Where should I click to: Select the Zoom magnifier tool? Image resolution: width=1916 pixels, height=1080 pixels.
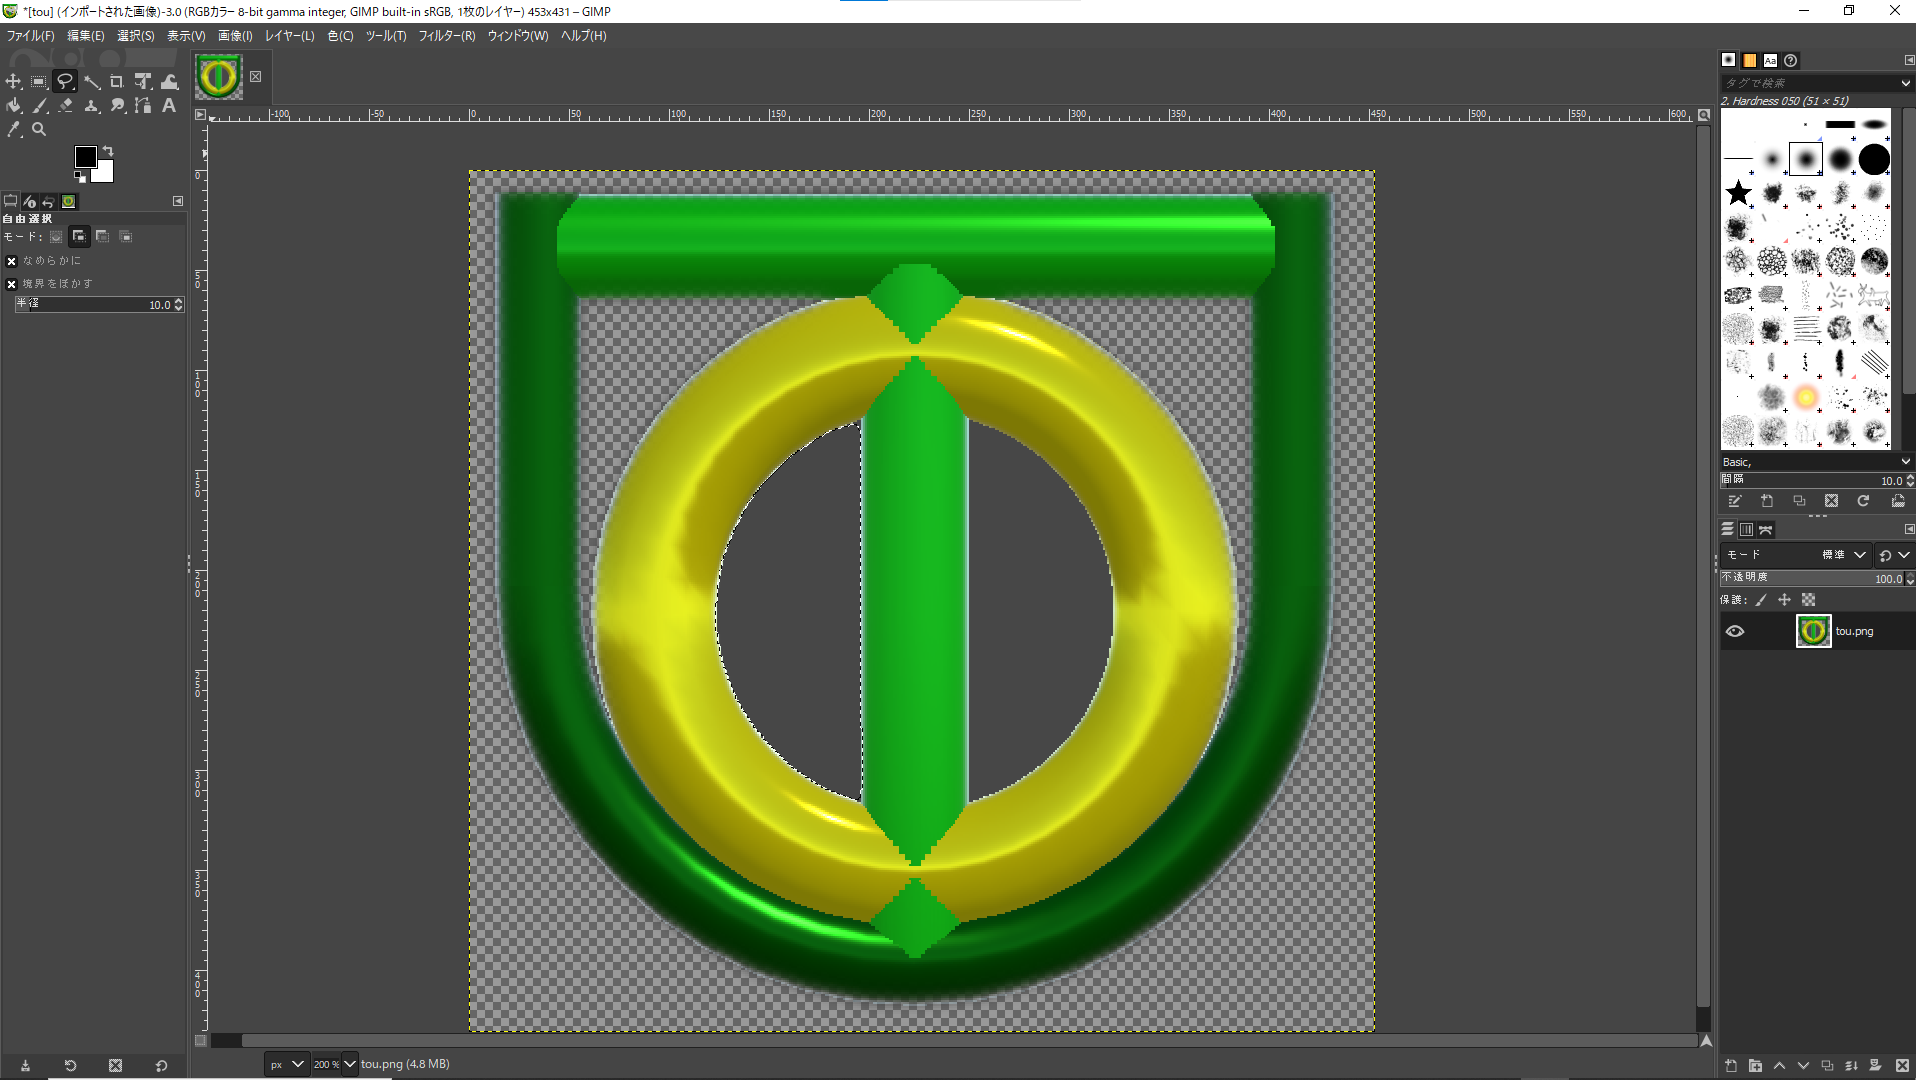click(x=39, y=130)
